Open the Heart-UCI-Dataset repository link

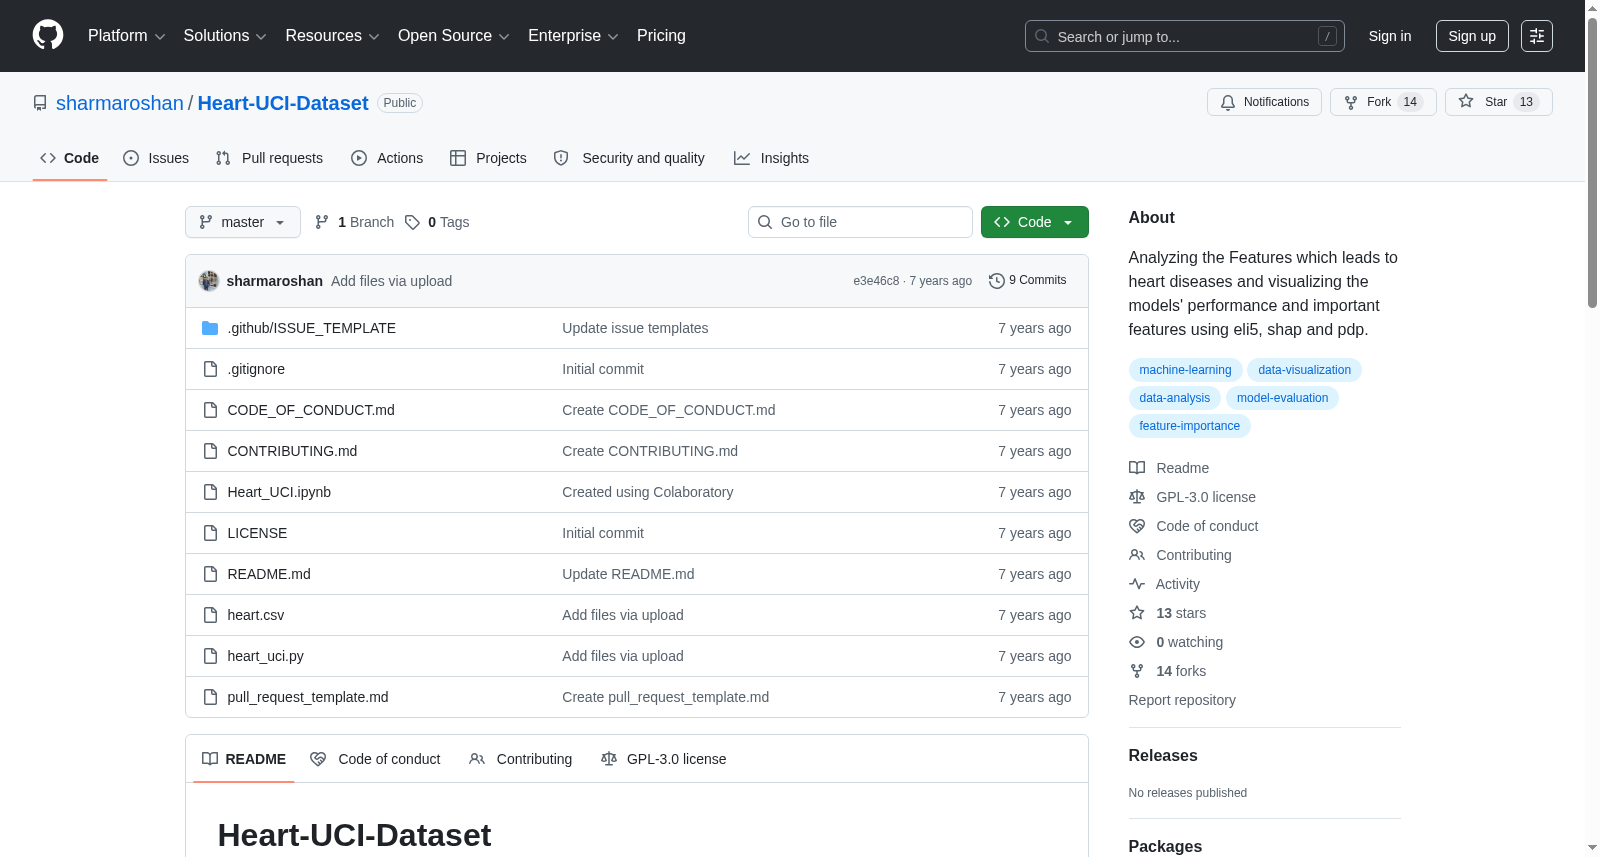pos(283,103)
